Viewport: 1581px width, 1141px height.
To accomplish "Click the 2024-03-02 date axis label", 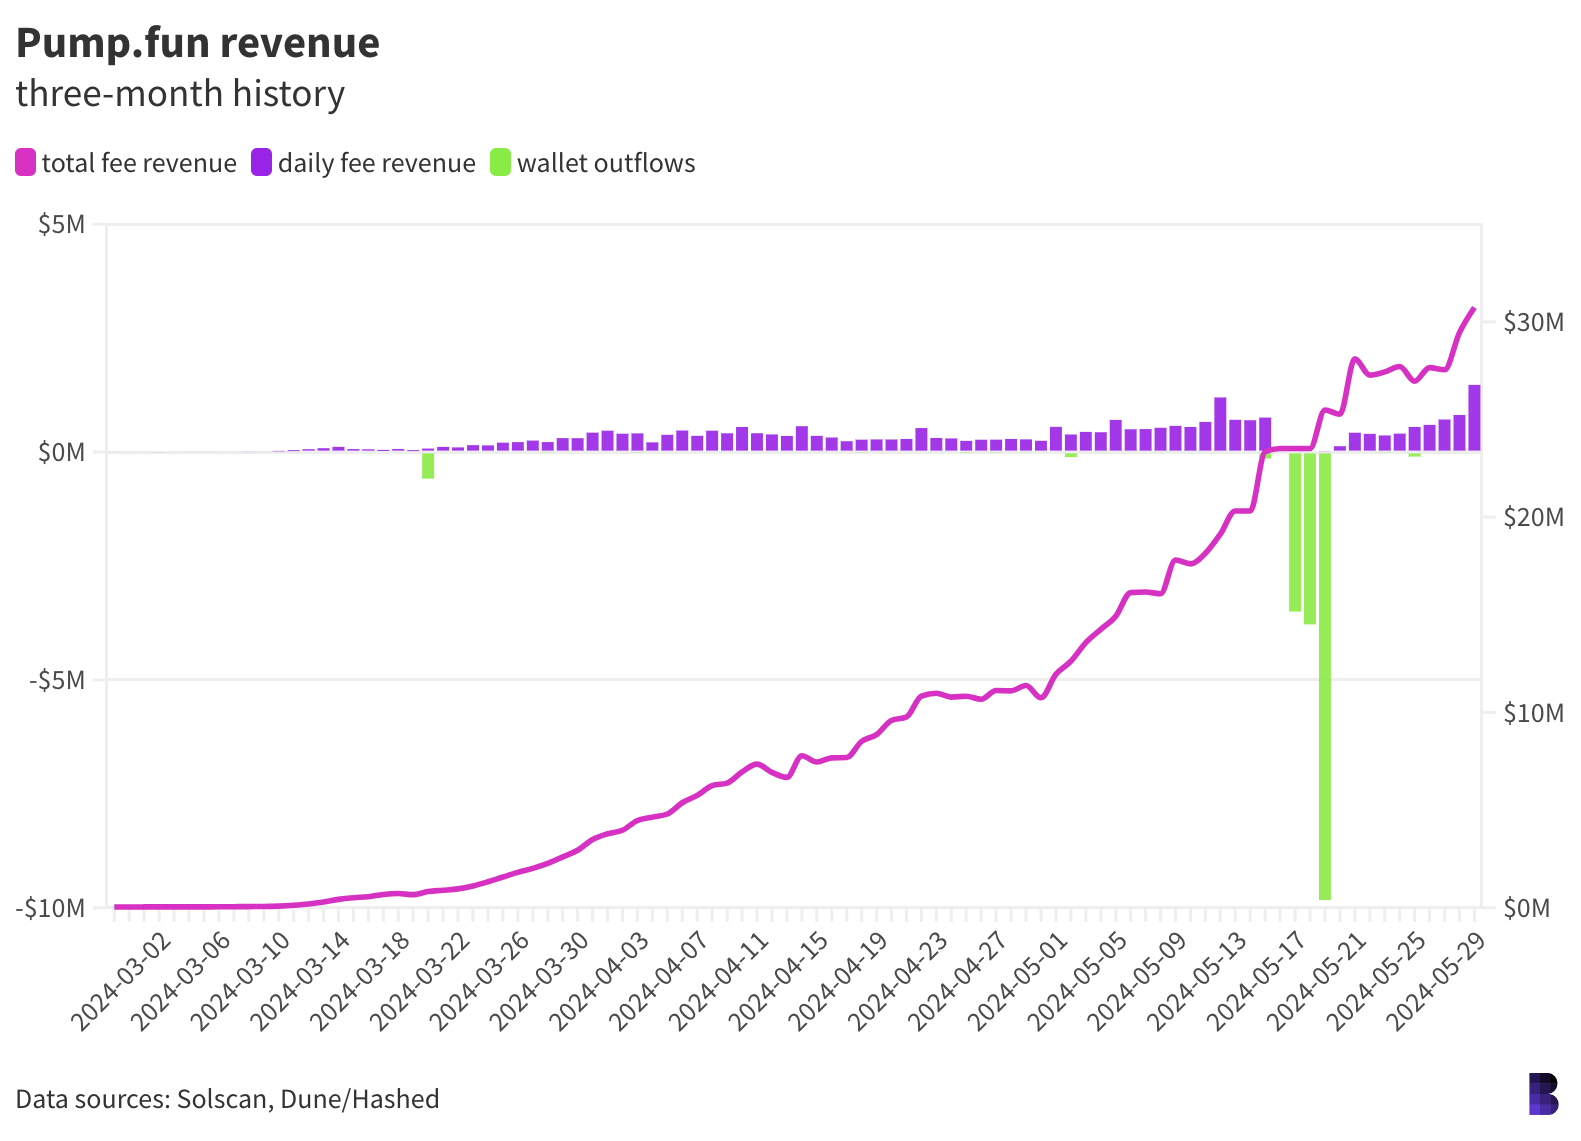I will [122, 981].
